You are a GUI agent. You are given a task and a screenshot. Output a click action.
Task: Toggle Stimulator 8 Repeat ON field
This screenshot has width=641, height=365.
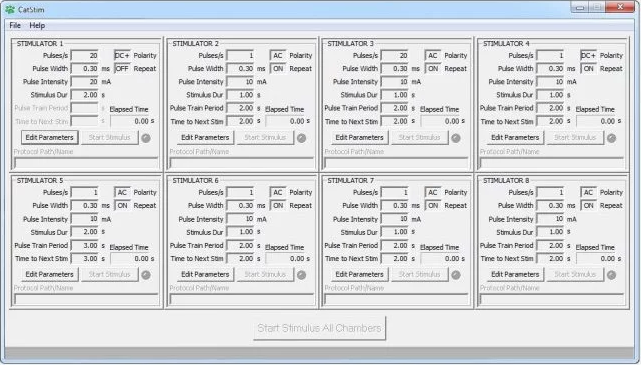588,206
